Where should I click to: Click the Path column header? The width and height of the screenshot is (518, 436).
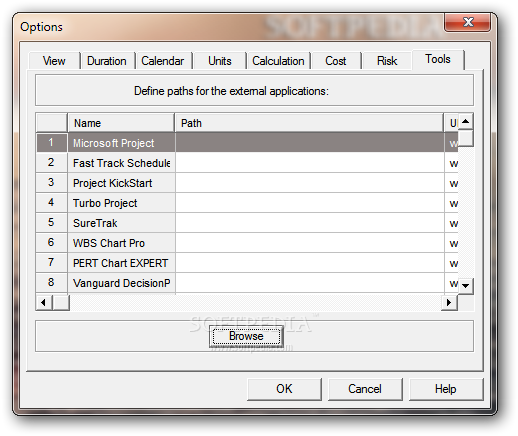[309, 123]
